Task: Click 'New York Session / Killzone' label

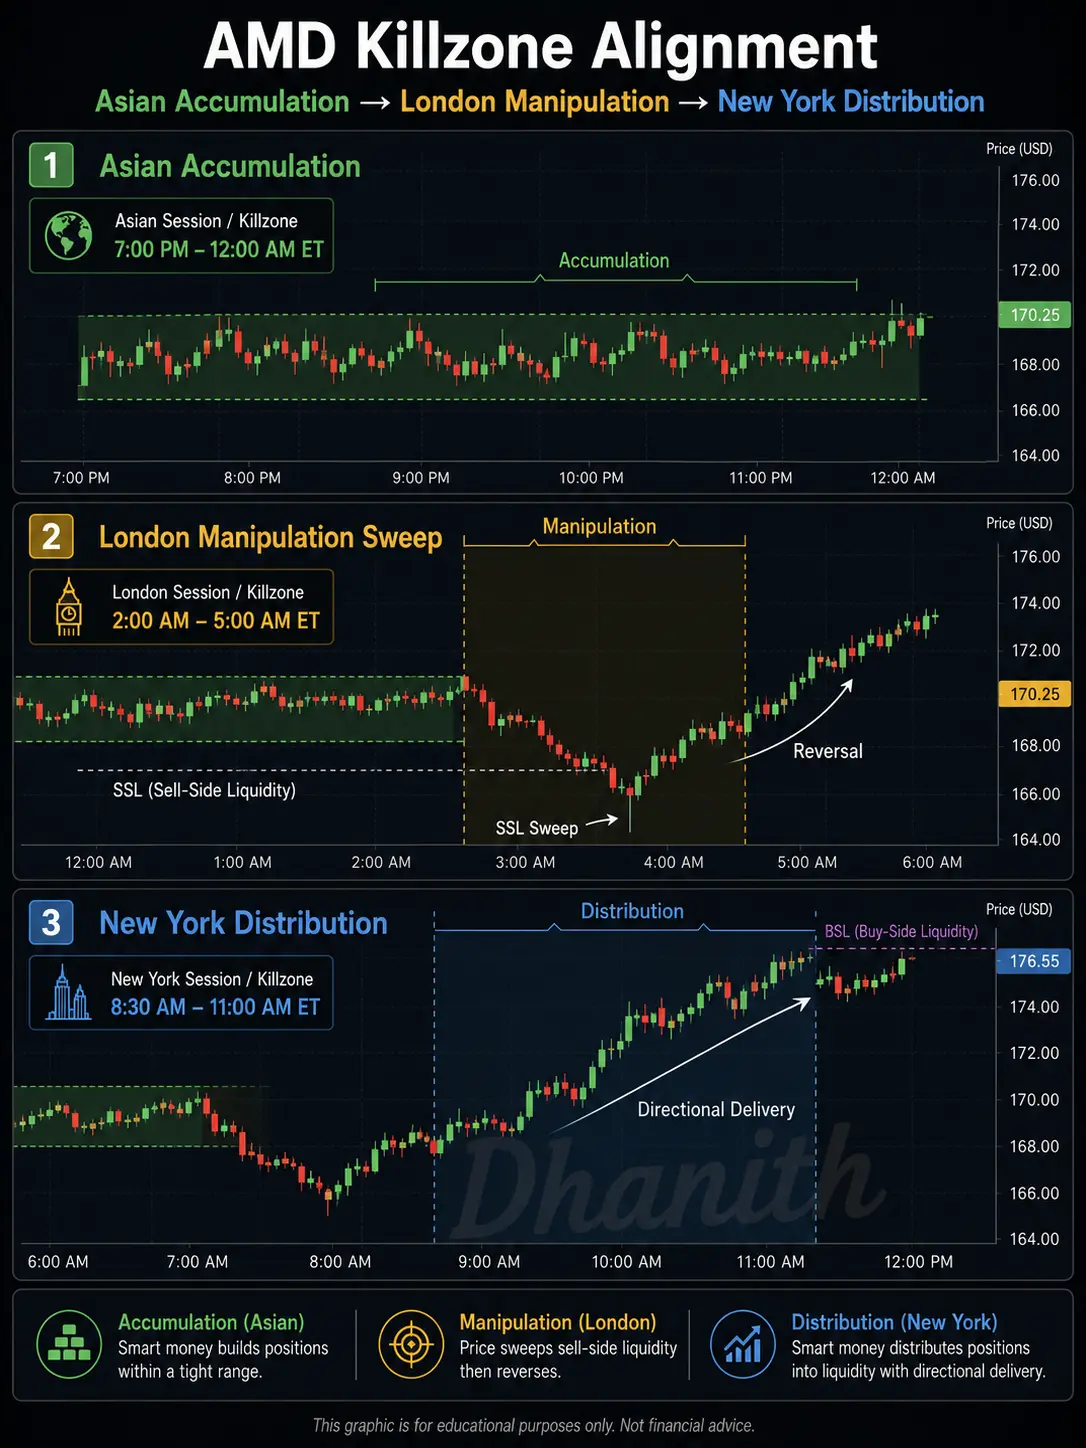Action: tap(212, 979)
